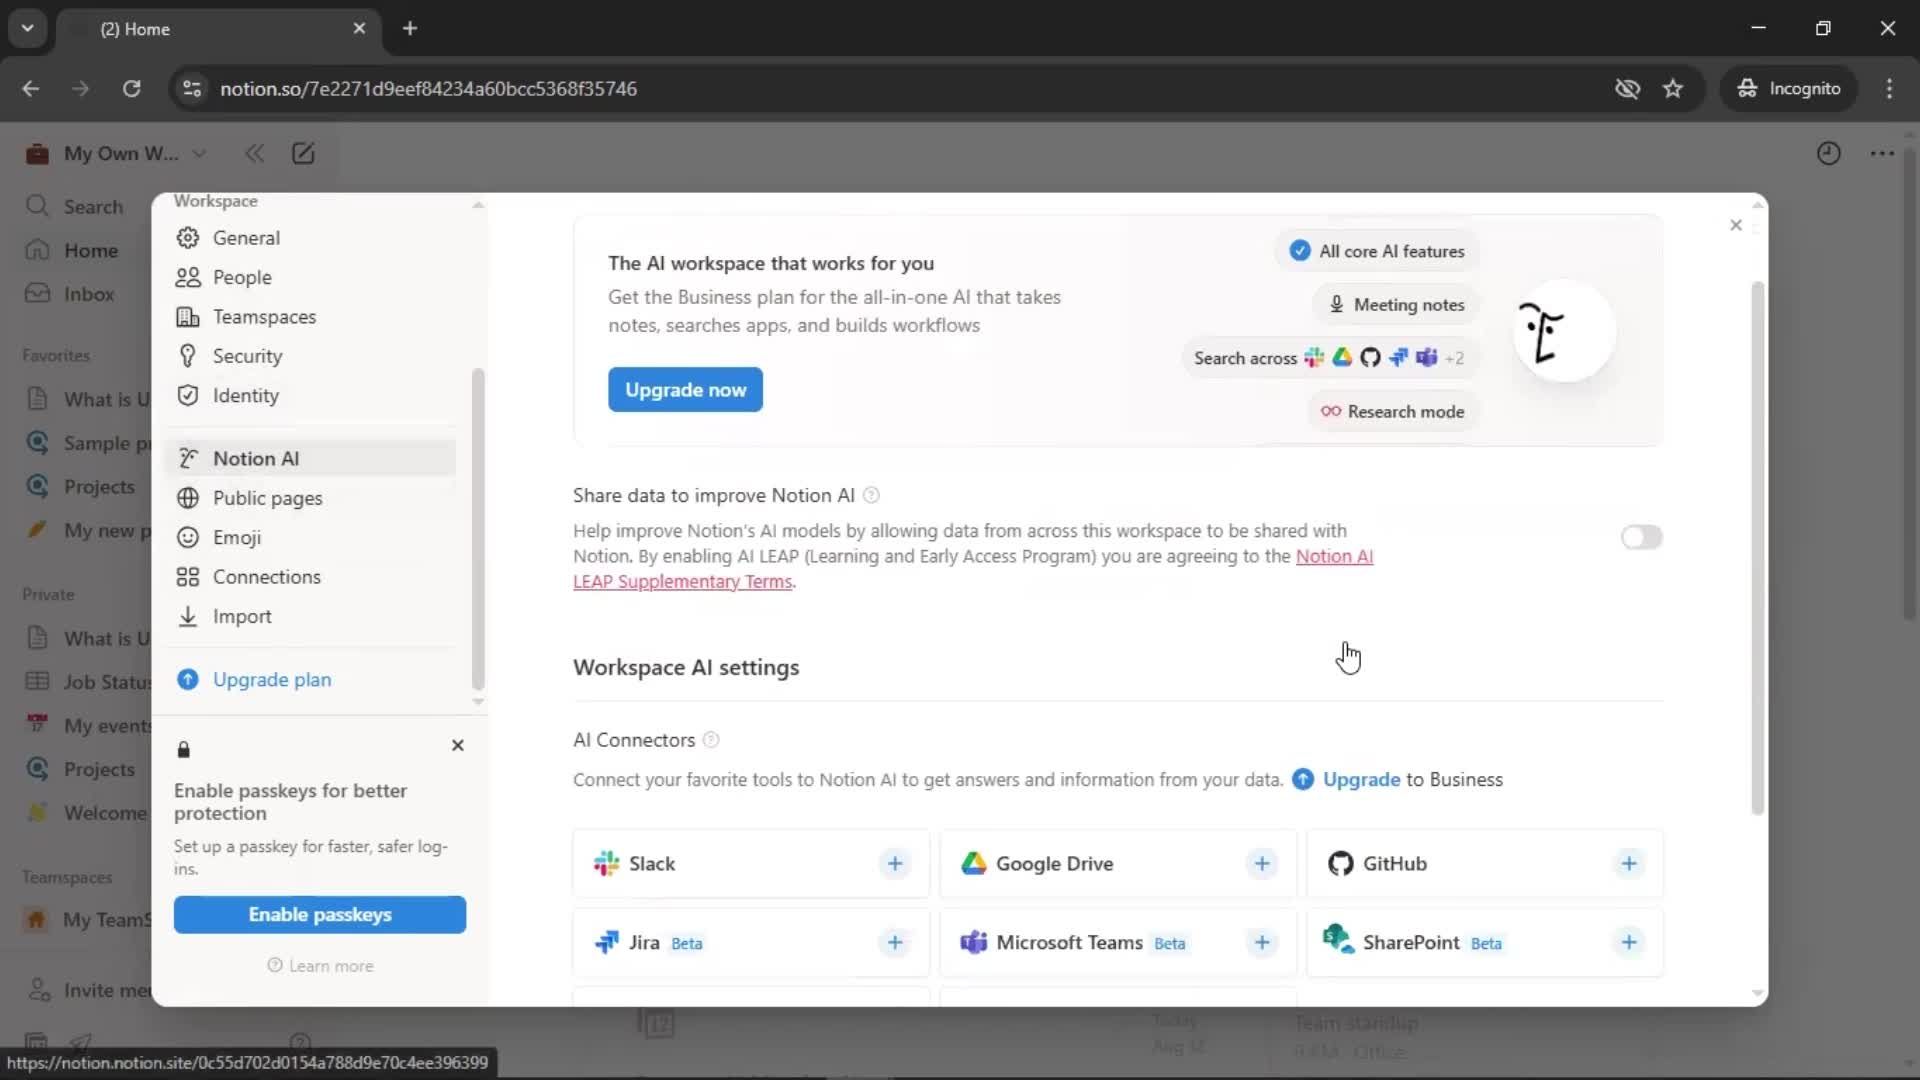Click settings sidebar scroll down arrow
Image resolution: width=1920 pixels, height=1080 pixels.
click(x=478, y=702)
